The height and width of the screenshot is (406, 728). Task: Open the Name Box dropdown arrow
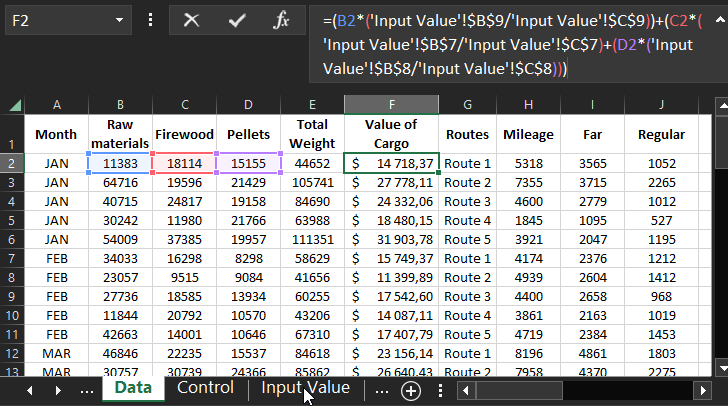119,20
